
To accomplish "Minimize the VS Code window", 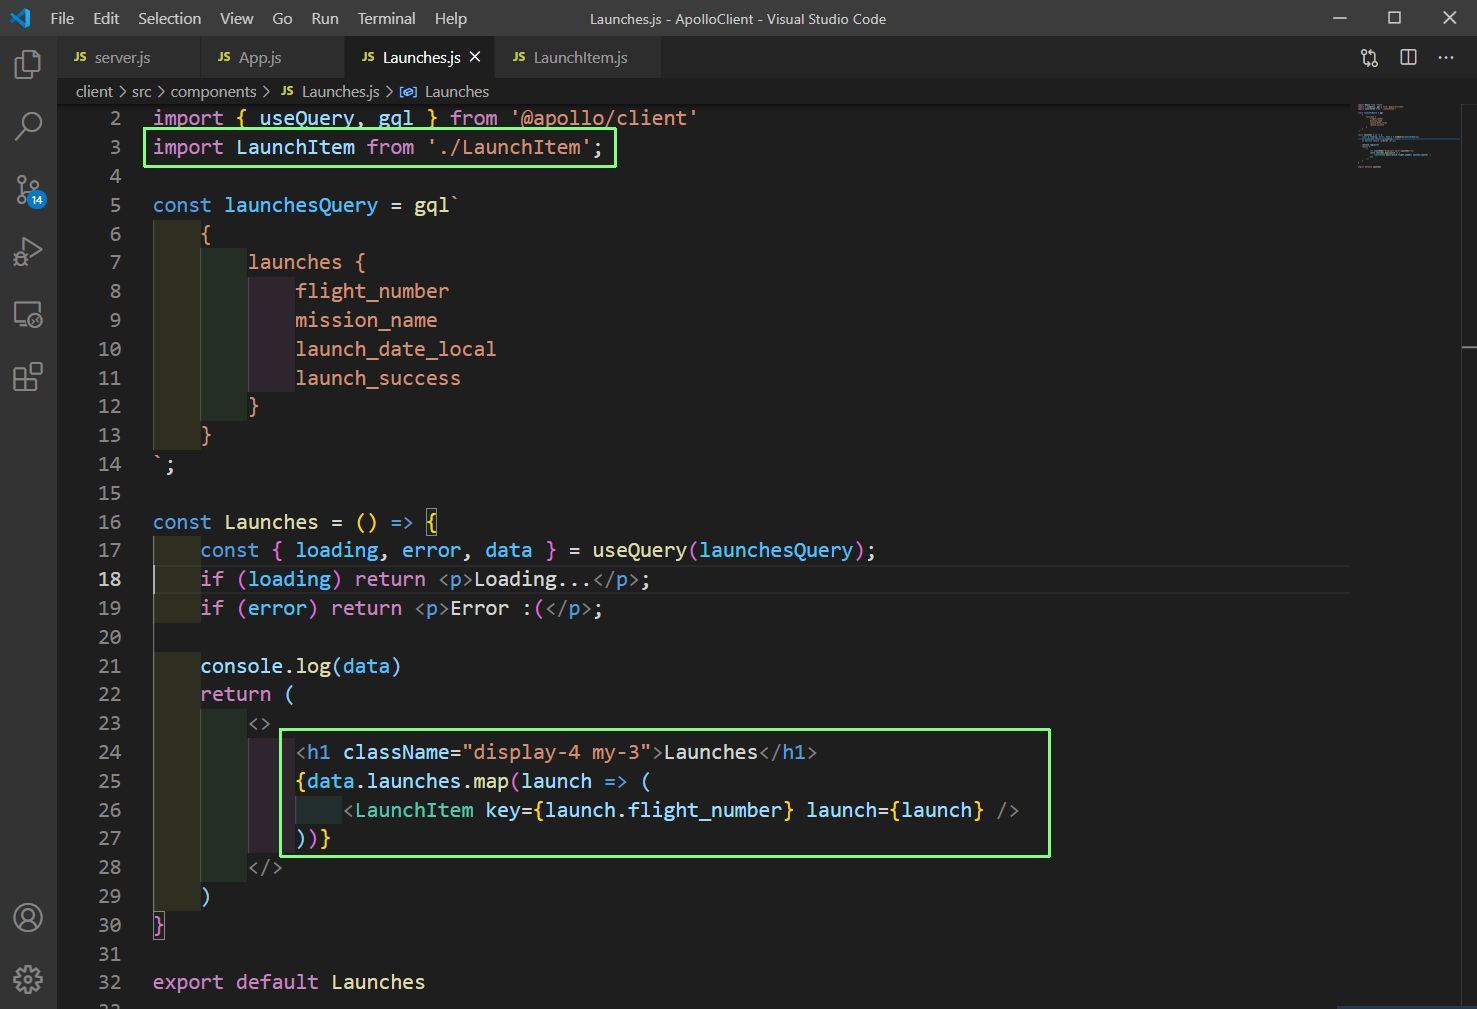I will (1340, 18).
